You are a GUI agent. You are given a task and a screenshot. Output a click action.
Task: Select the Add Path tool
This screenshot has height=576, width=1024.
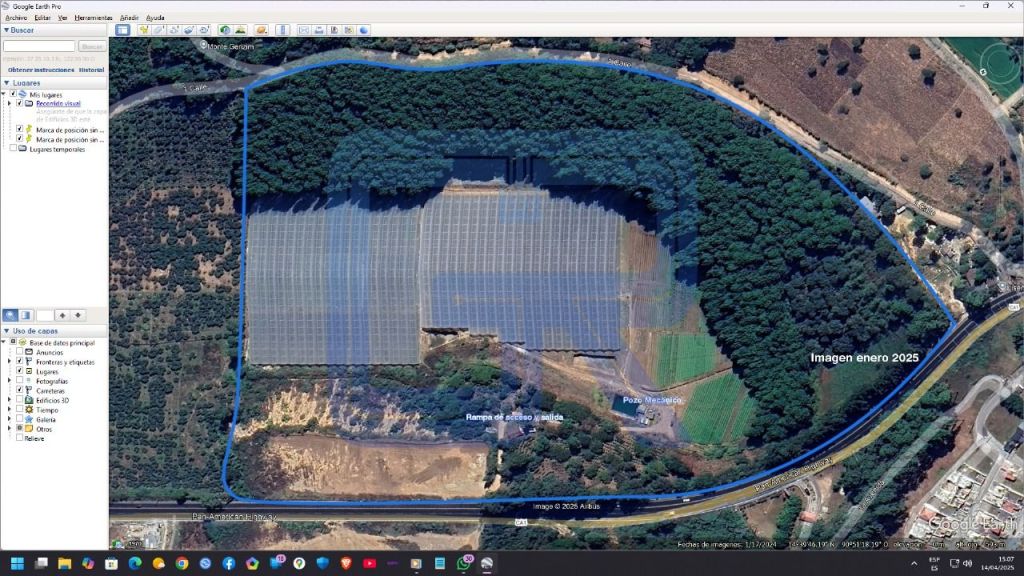point(174,30)
